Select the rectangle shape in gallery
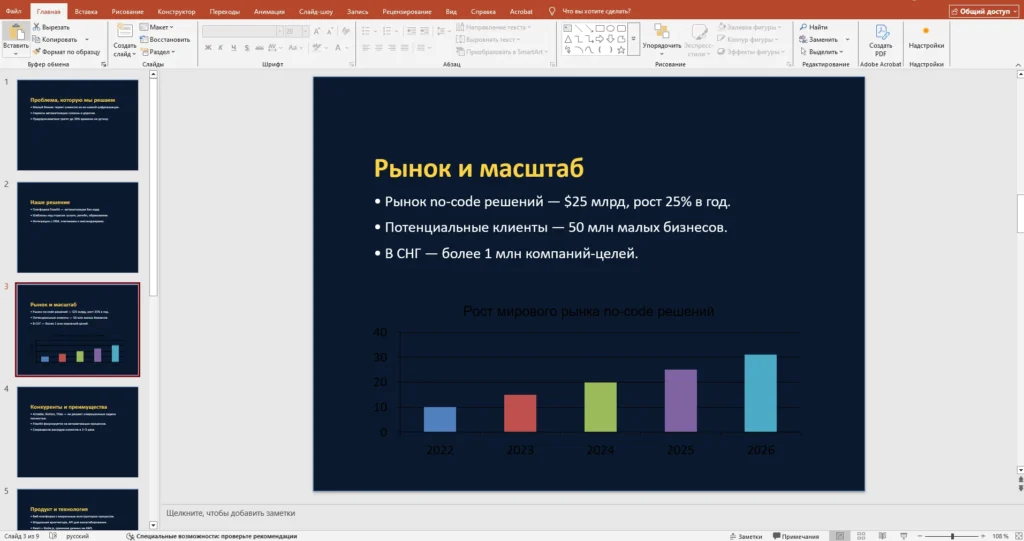Image resolution: width=1024 pixels, height=541 pixels. click(600, 28)
